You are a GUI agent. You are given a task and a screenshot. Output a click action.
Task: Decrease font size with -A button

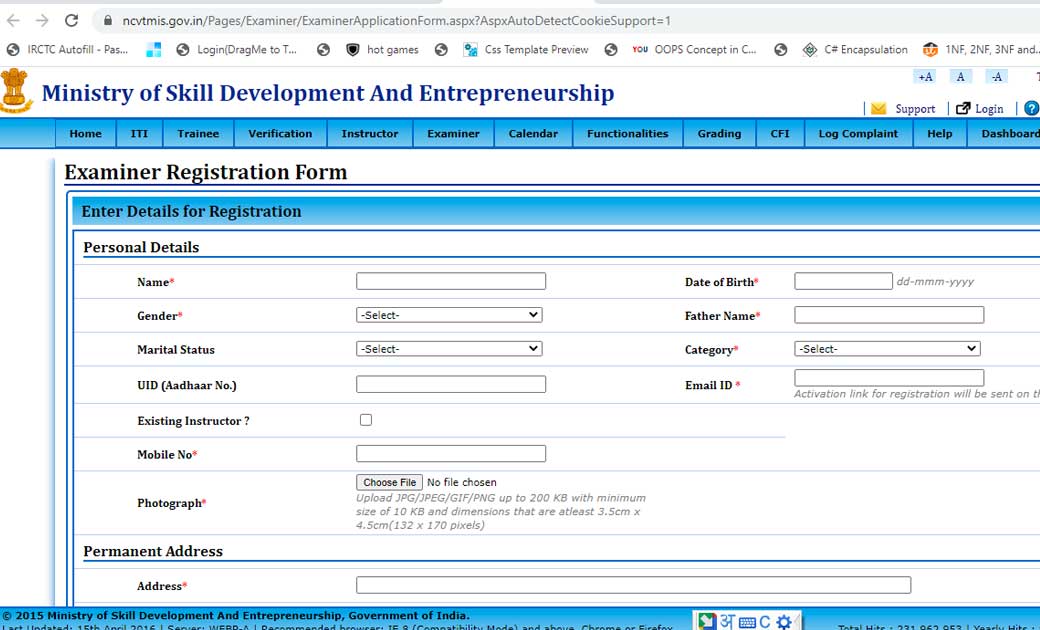coord(996,77)
